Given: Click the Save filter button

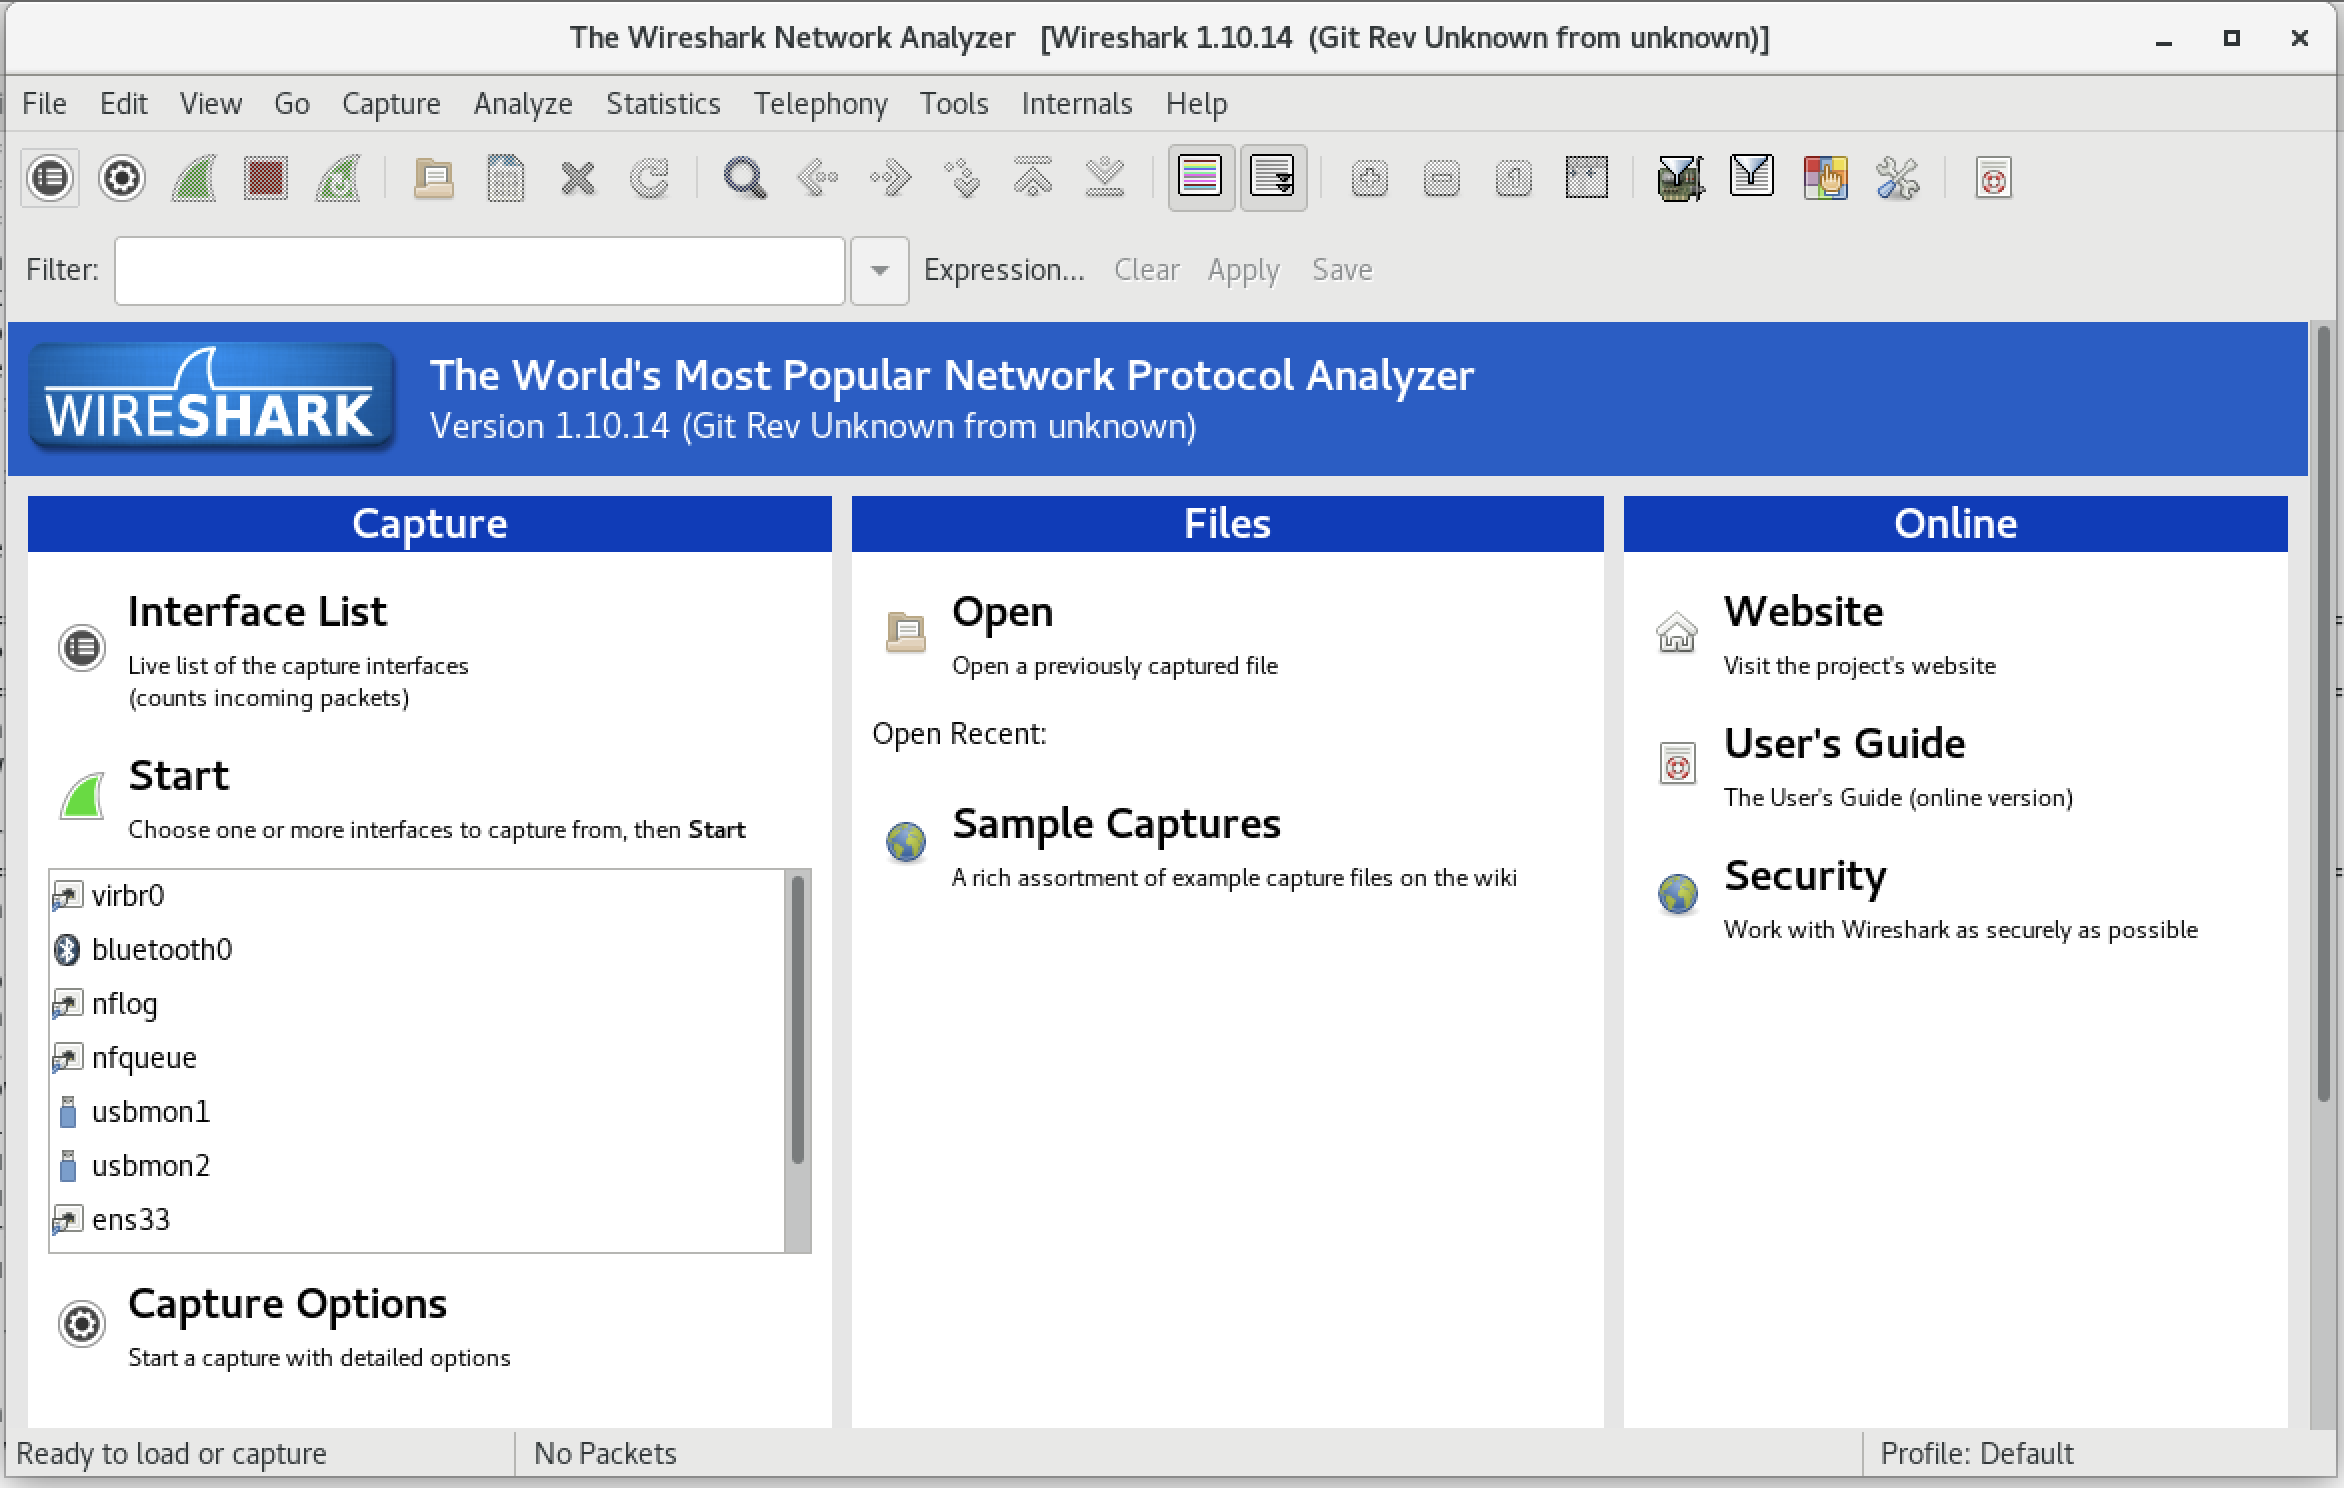Looking at the screenshot, I should point(1342,270).
